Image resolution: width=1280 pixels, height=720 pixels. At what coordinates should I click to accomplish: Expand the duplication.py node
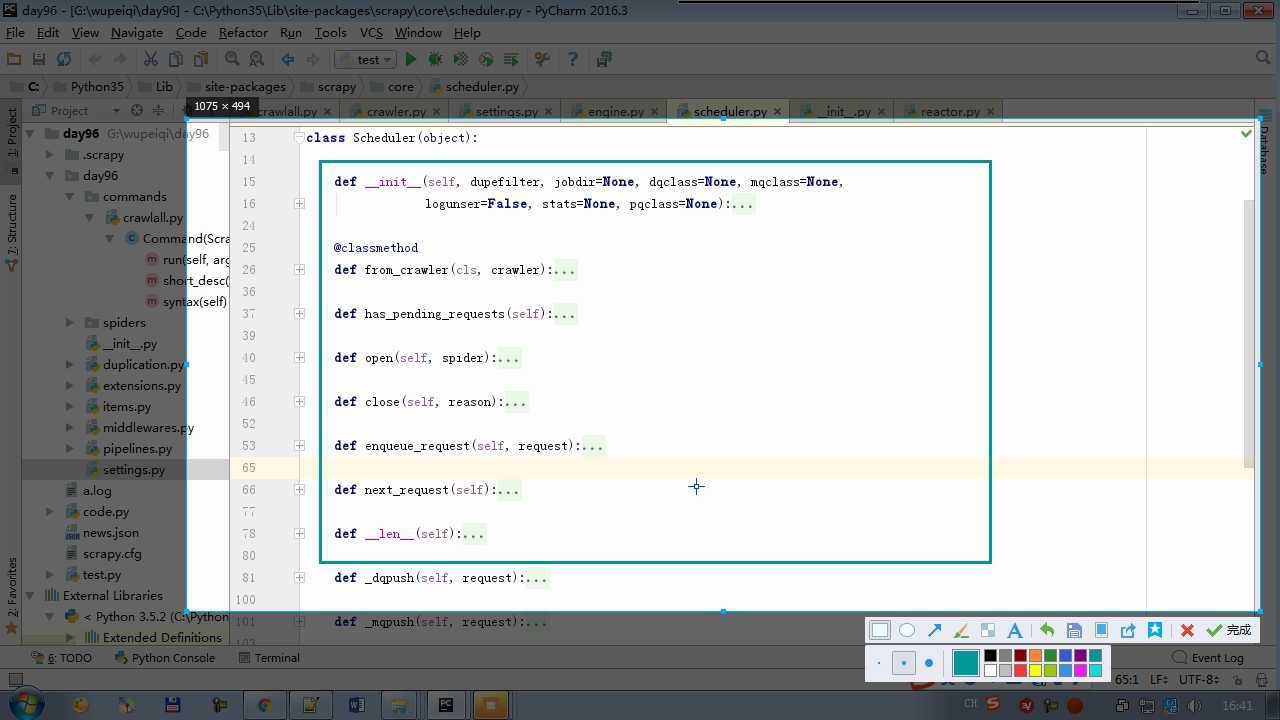point(70,365)
